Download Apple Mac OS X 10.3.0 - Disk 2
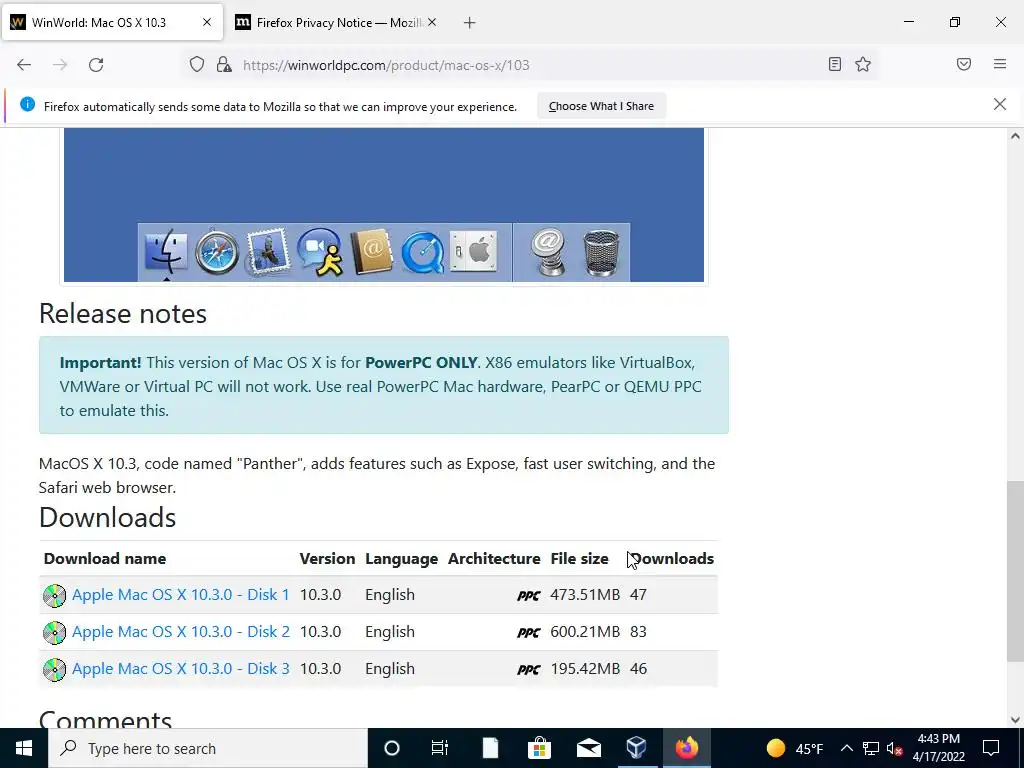1024x768 pixels. click(180, 632)
